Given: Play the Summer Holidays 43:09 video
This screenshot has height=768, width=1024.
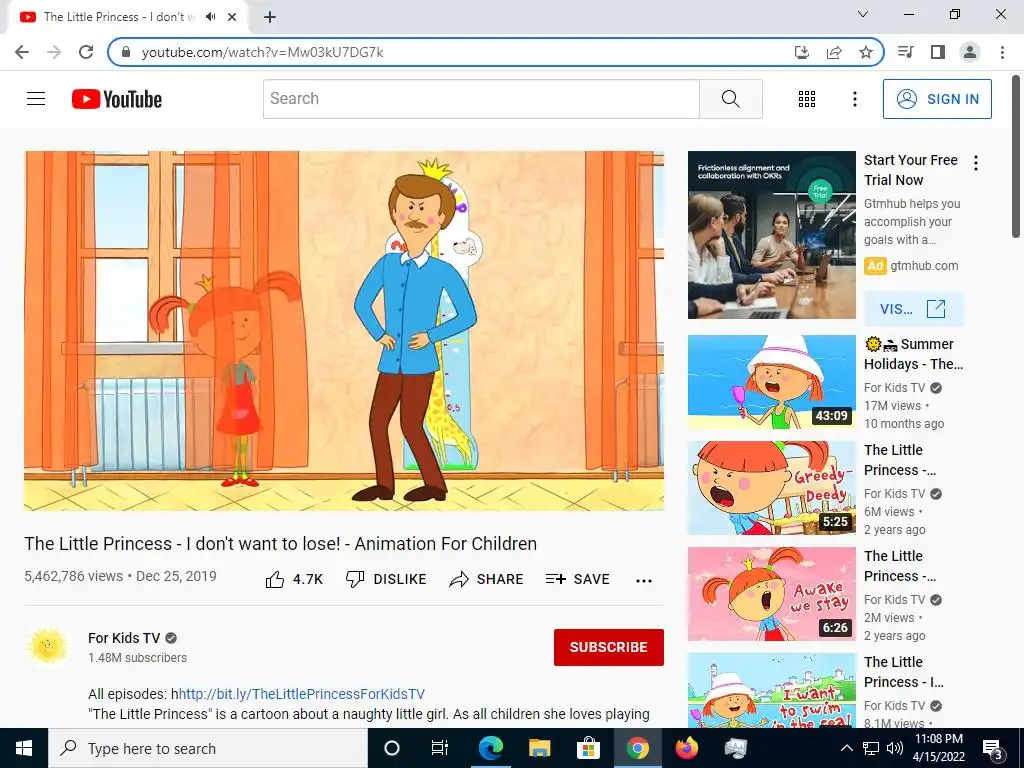Looking at the screenshot, I should 772,382.
